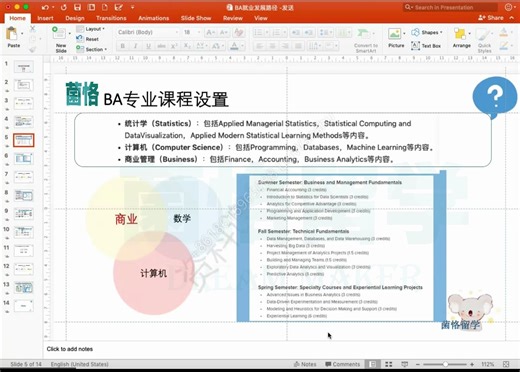Switch to Slide Sorter view icon
This screenshot has width=520, height=372.
(x=388, y=364)
